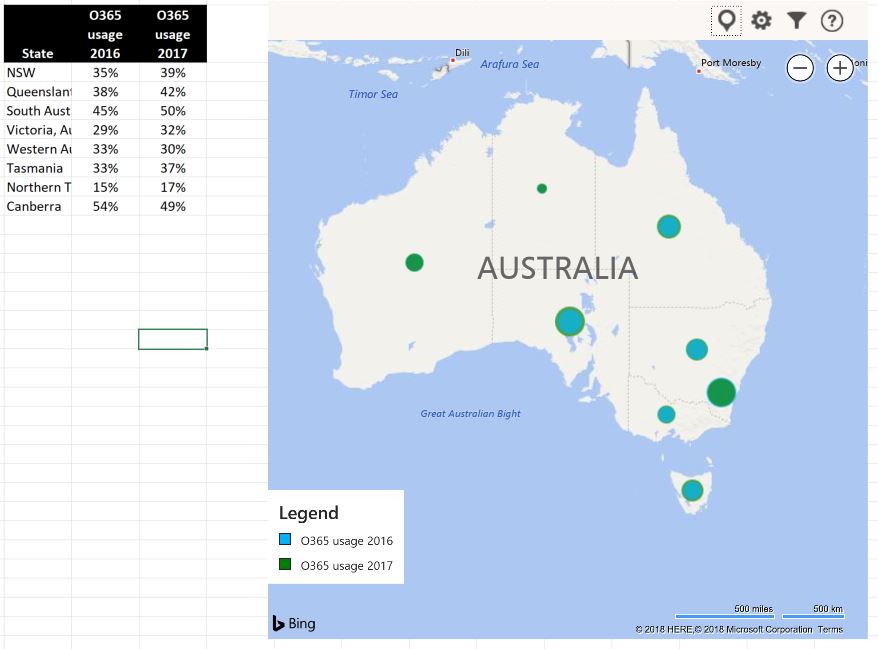Click the 500 miles scale label
The image size is (878, 649).
pyautogui.click(x=753, y=609)
